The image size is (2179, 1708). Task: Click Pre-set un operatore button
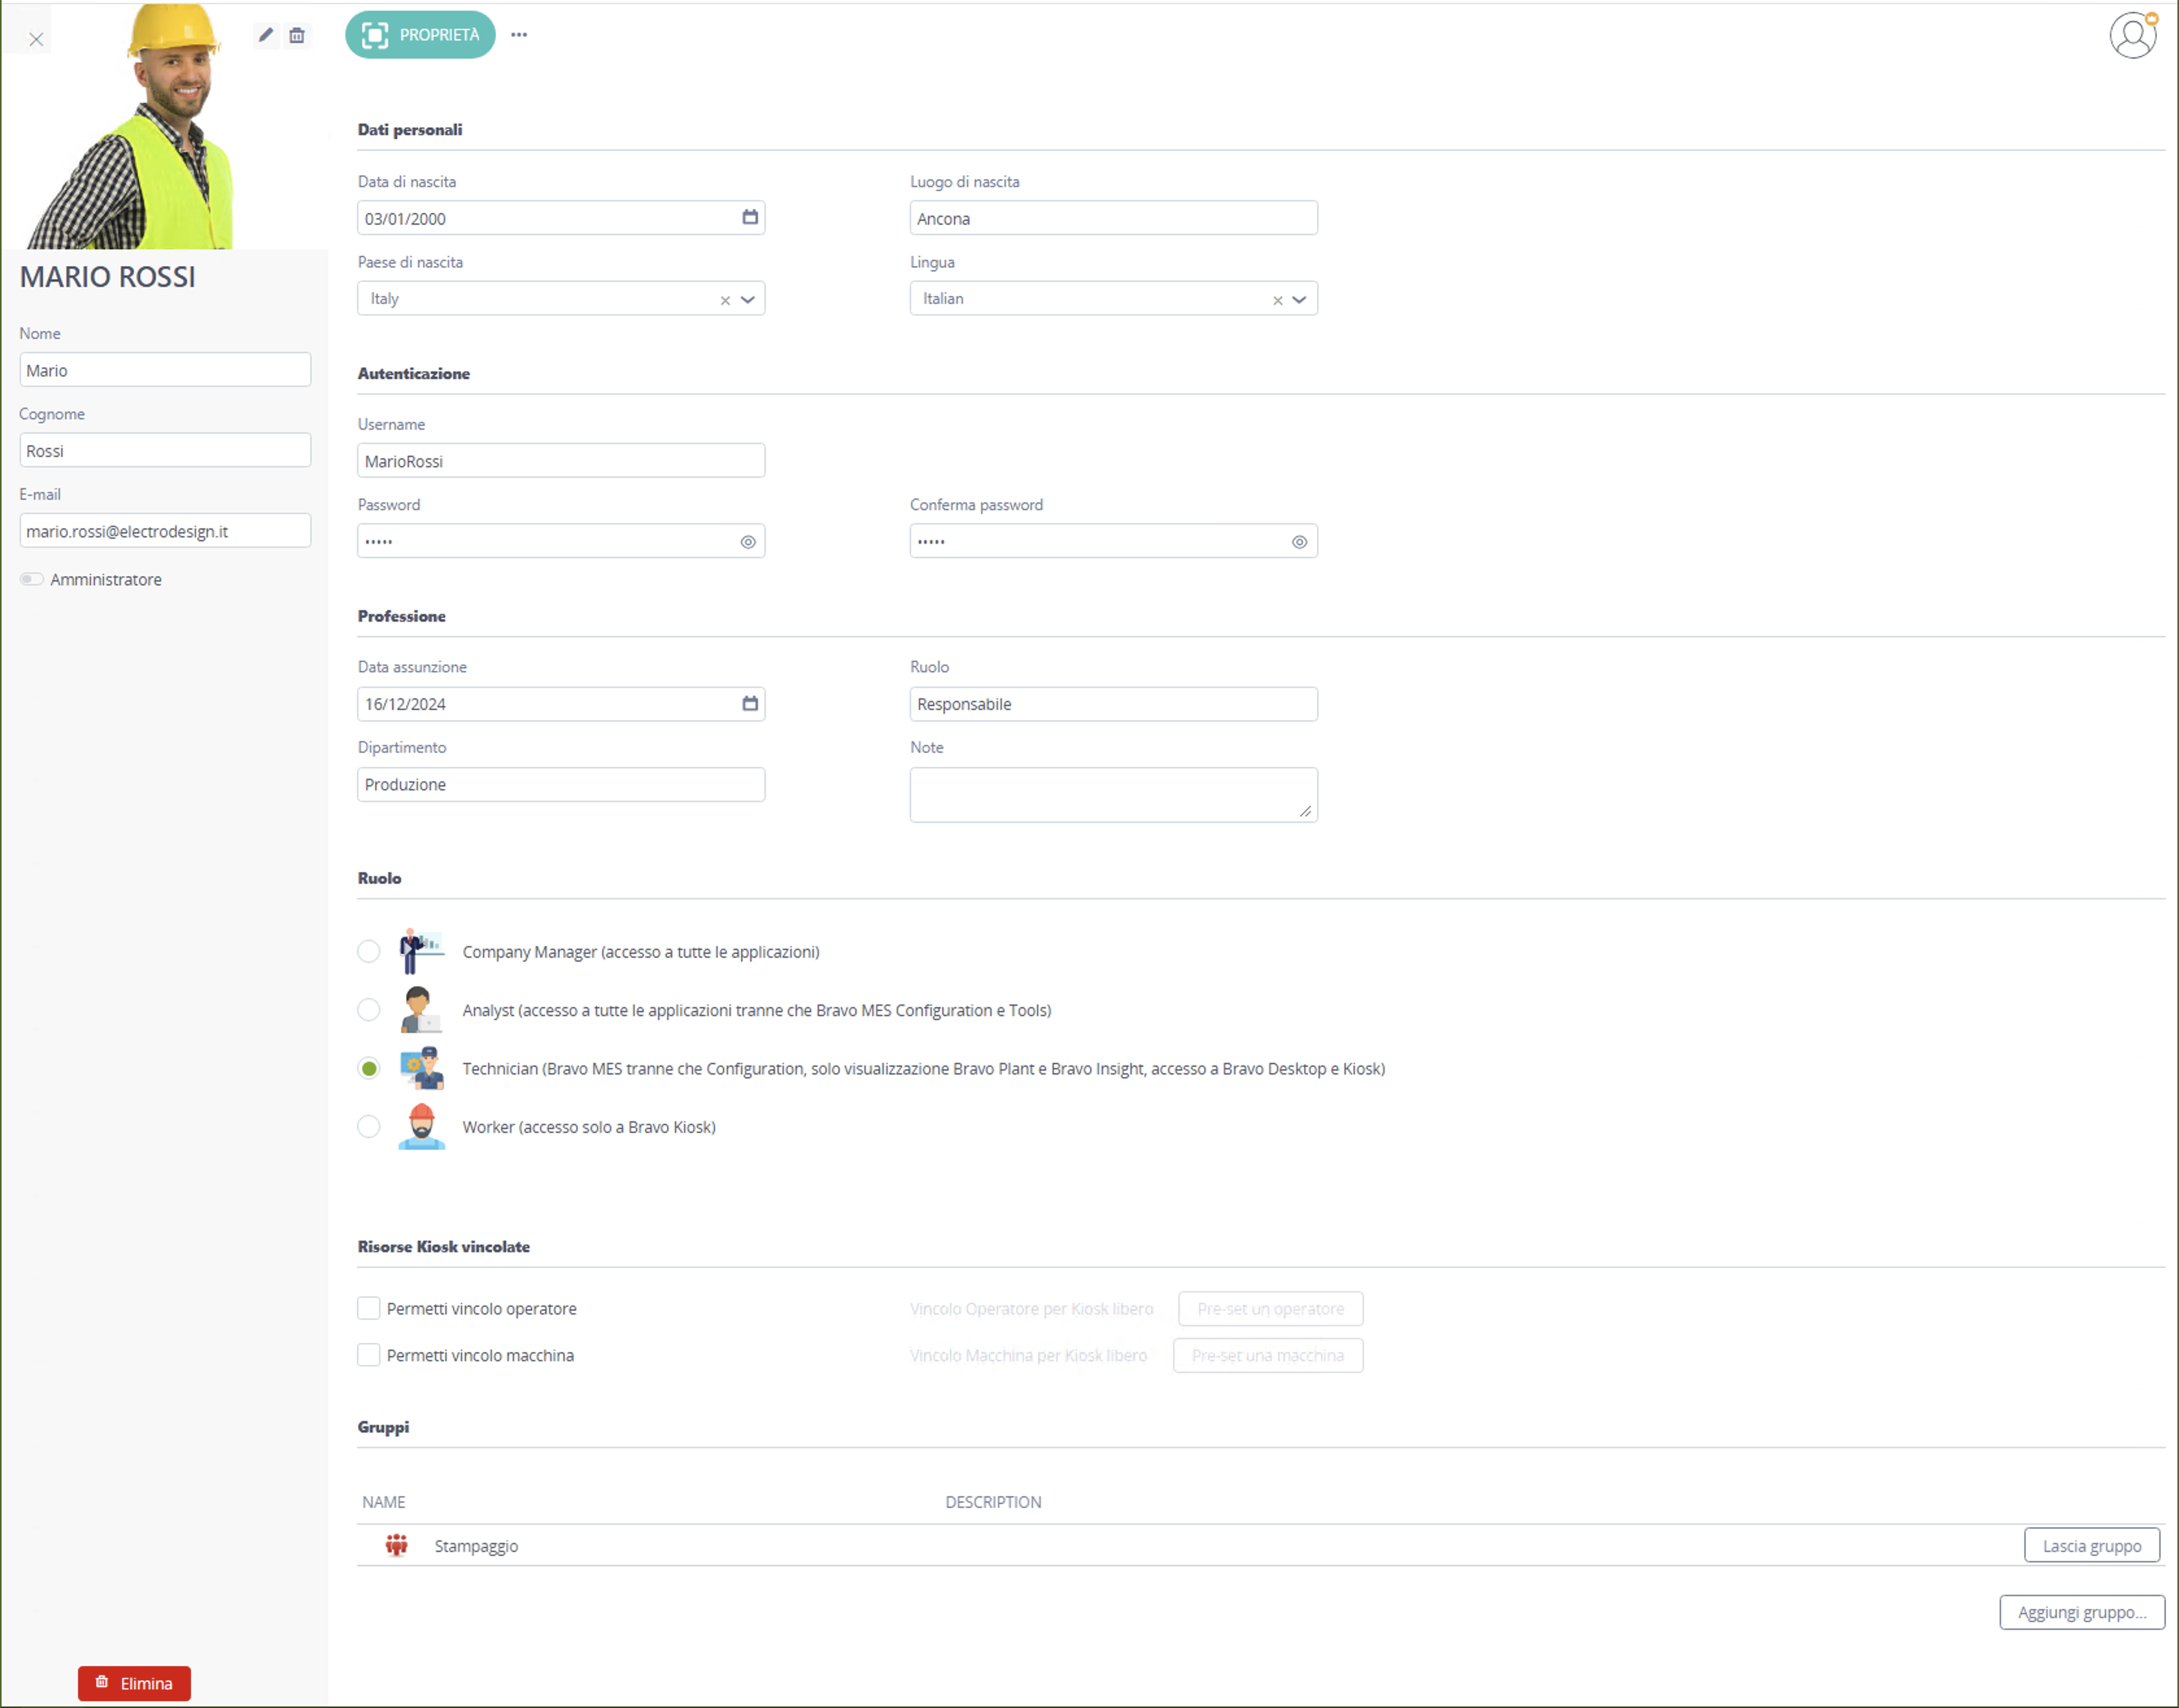pos(1270,1308)
